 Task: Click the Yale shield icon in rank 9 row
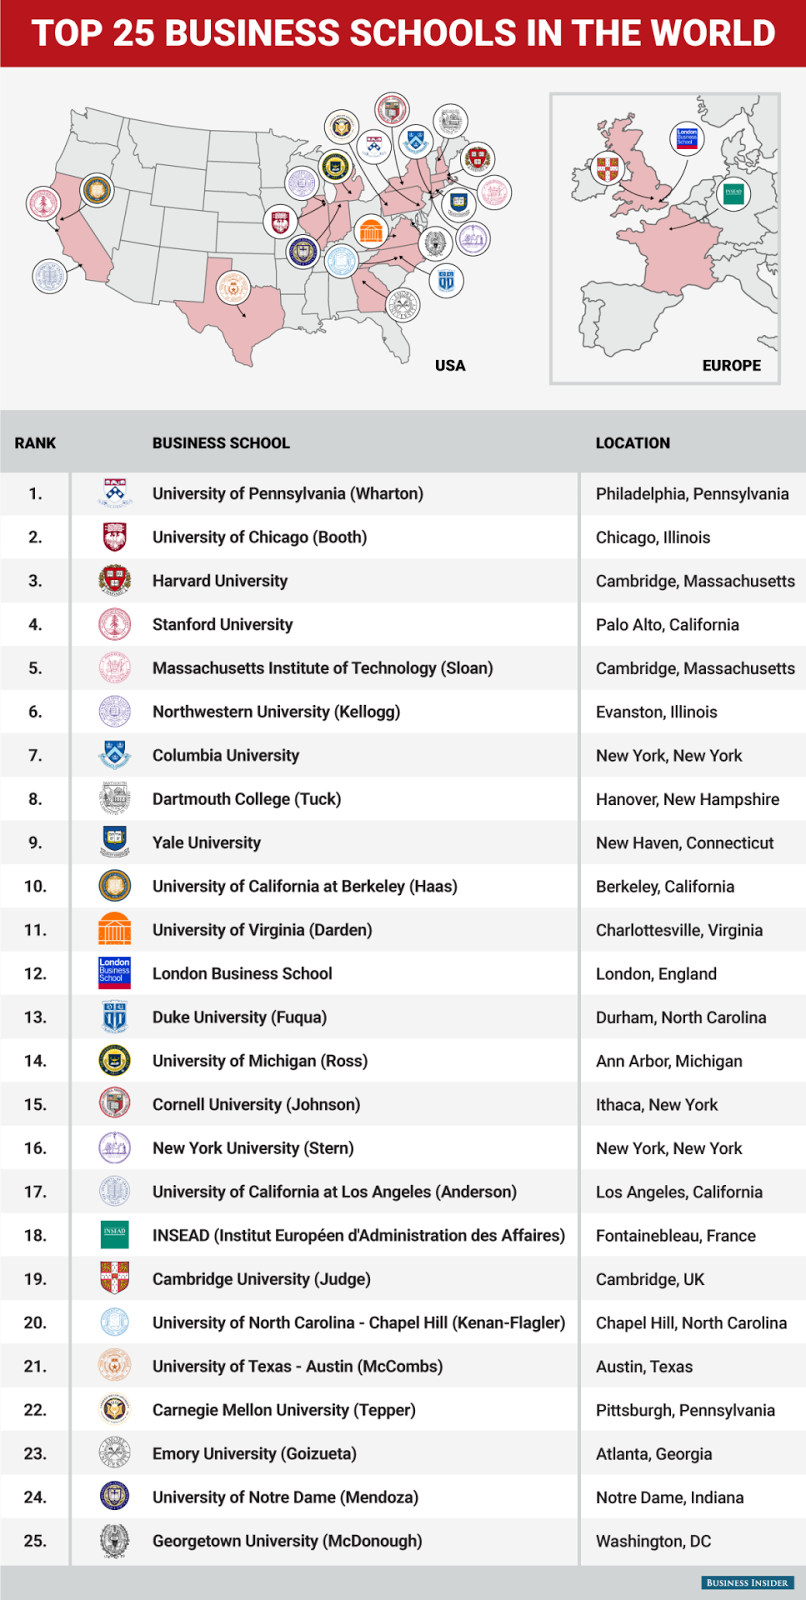click(115, 842)
